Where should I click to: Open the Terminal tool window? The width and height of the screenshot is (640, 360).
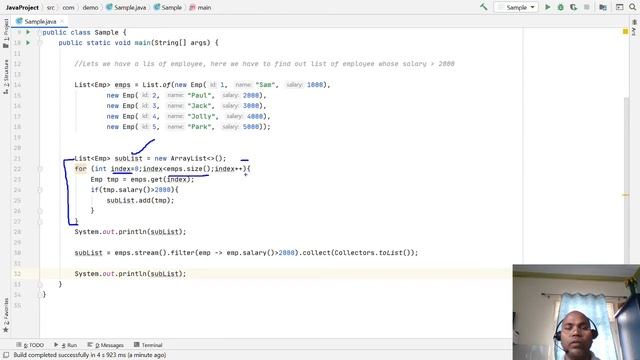148,345
